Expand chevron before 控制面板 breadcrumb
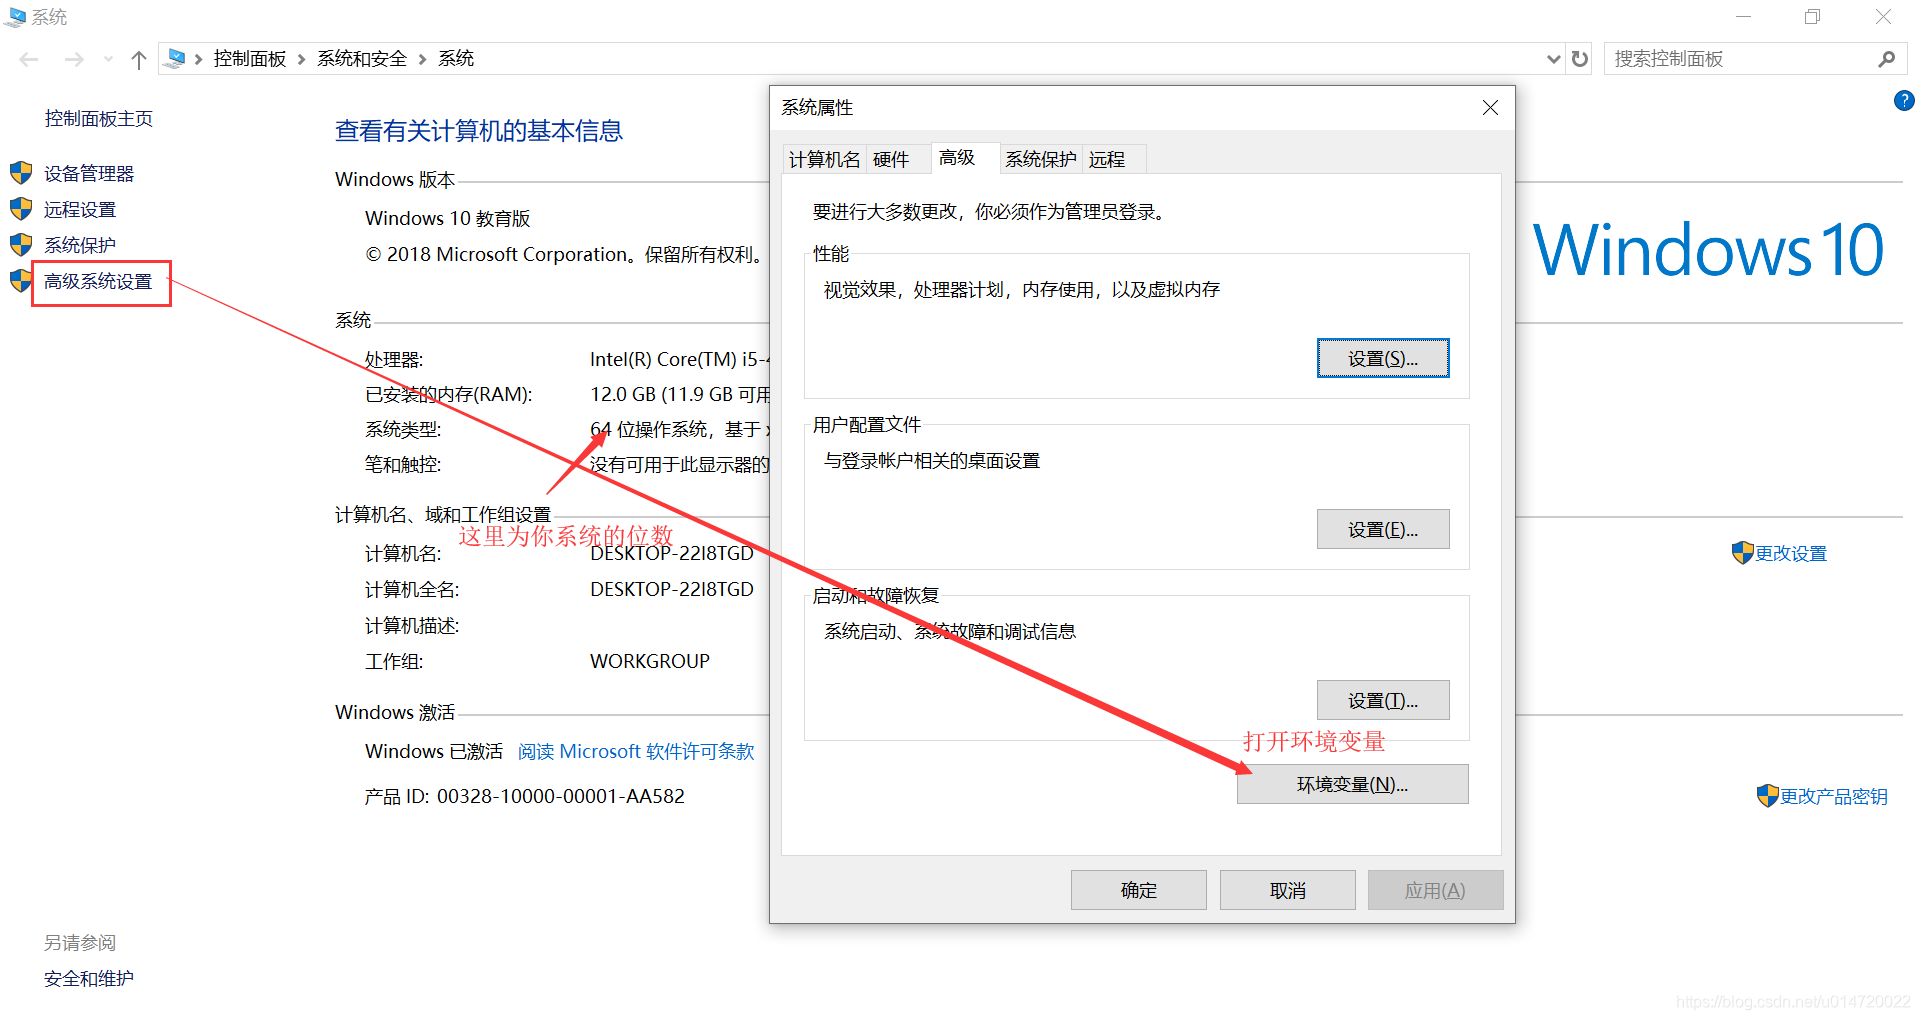This screenshot has width=1920, height=1020. (198, 59)
